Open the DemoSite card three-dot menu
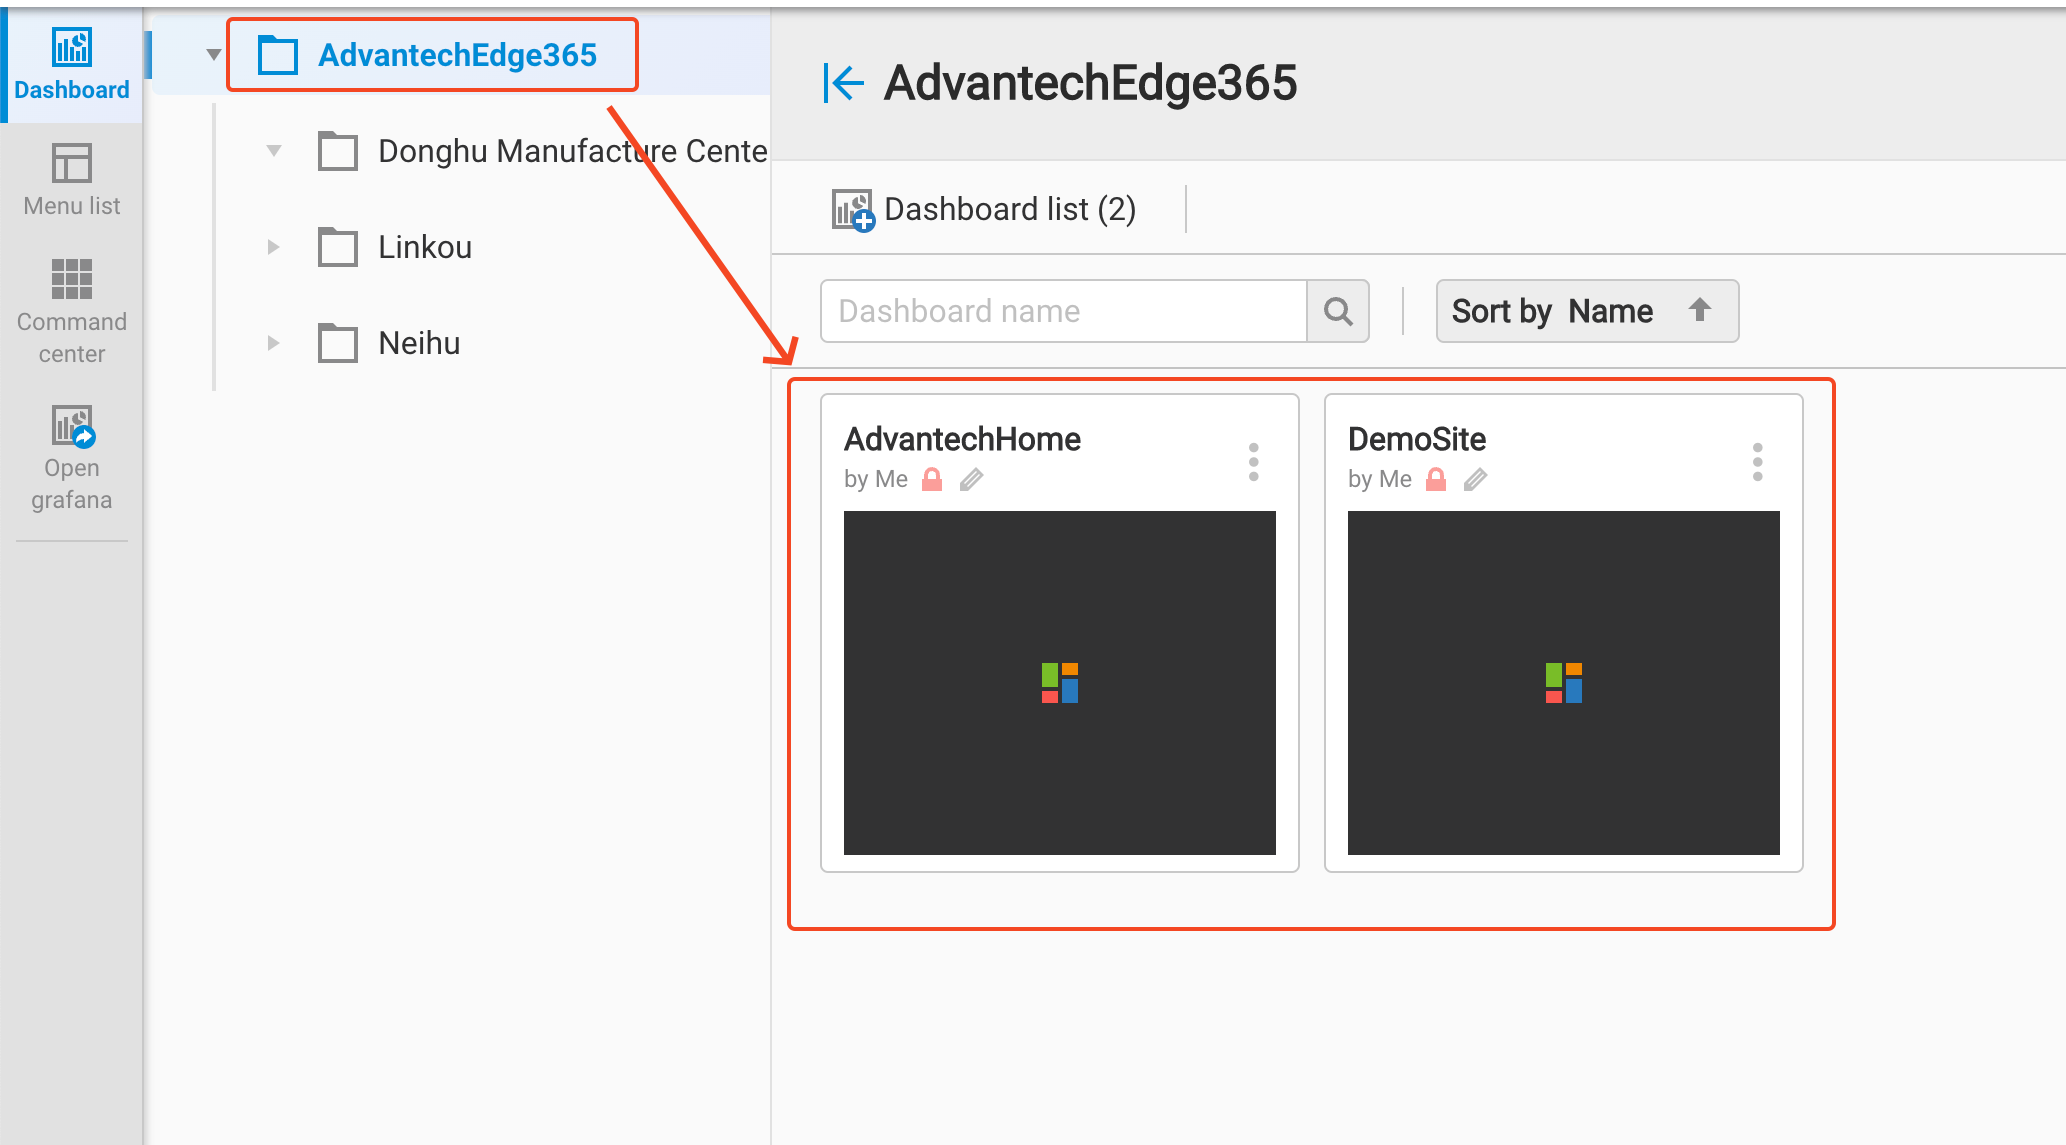The image size is (2066, 1145). click(x=1757, y=462)
